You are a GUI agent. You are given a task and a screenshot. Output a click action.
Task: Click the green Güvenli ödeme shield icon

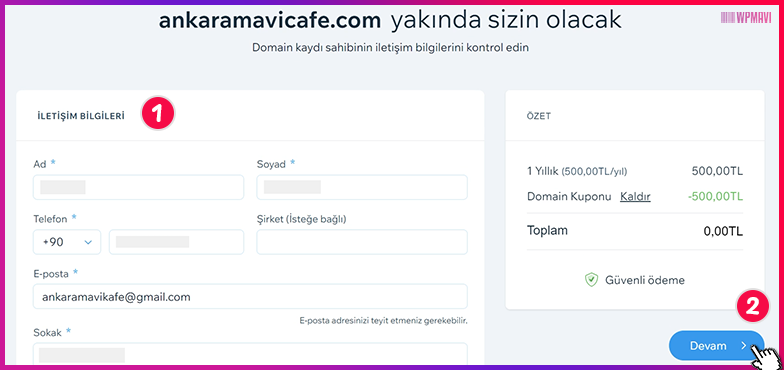click(592, 280)
